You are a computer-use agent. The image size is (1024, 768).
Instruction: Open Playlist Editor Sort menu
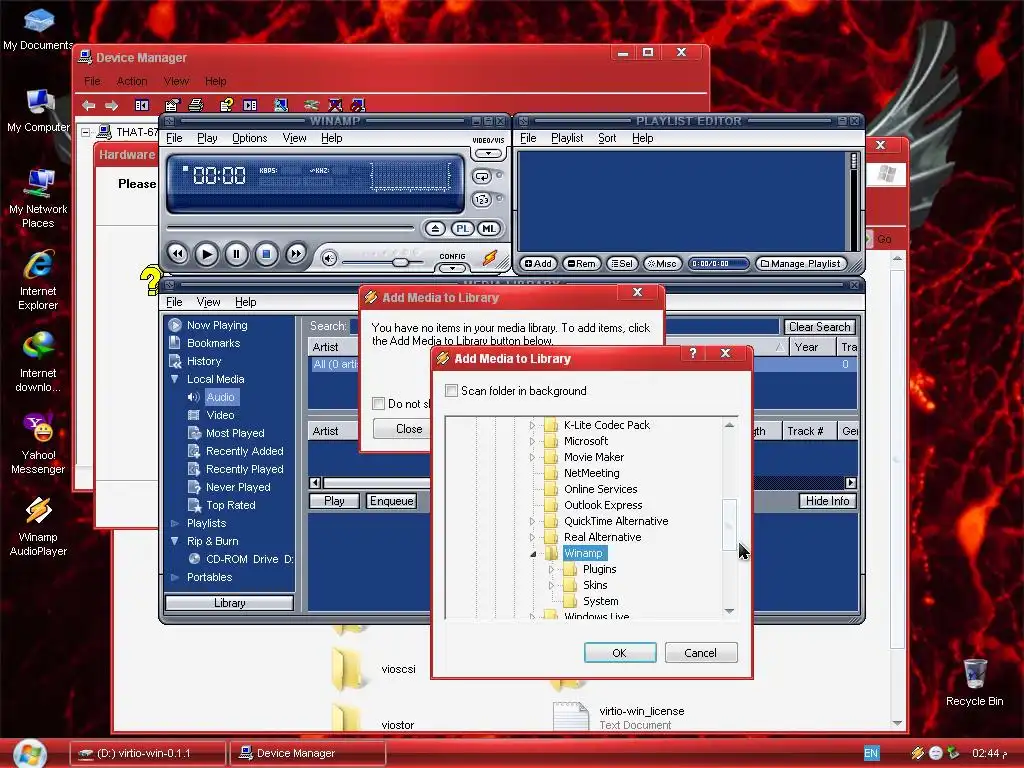(x=607, y=138)
